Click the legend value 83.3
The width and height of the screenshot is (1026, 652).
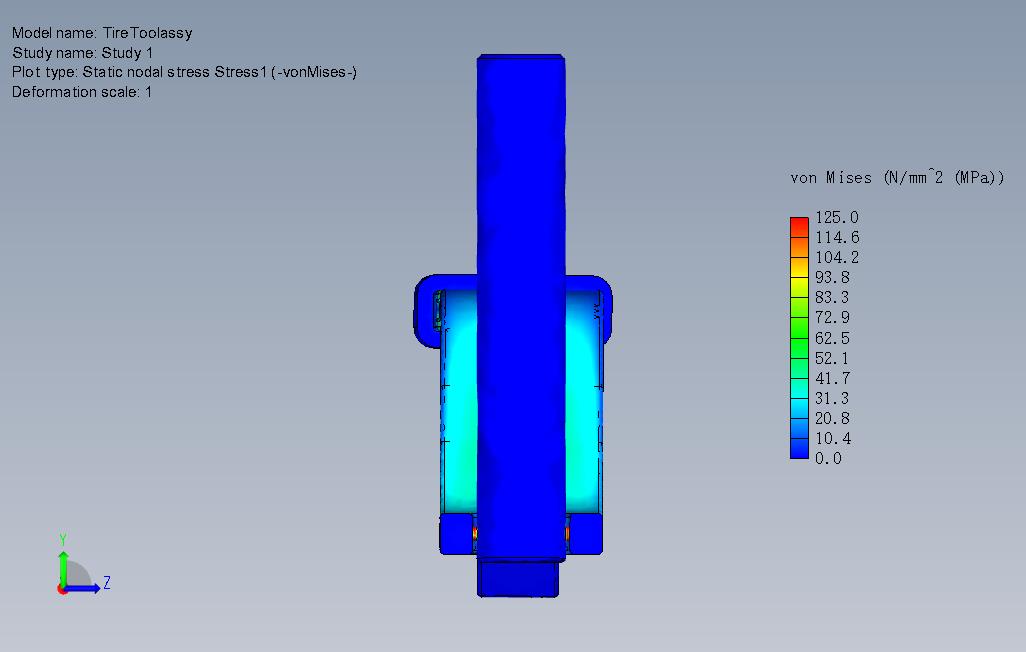click(832, 297)
